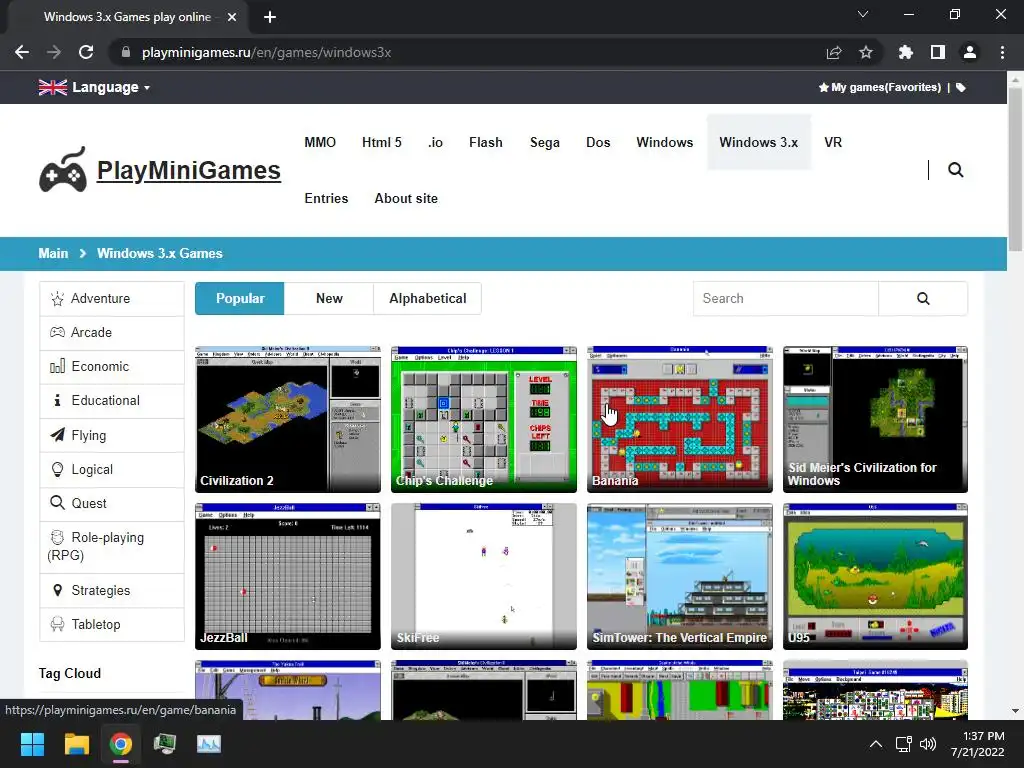Choose the Logical category
This screenshot has height=768, width=1024.
[112, 470]
